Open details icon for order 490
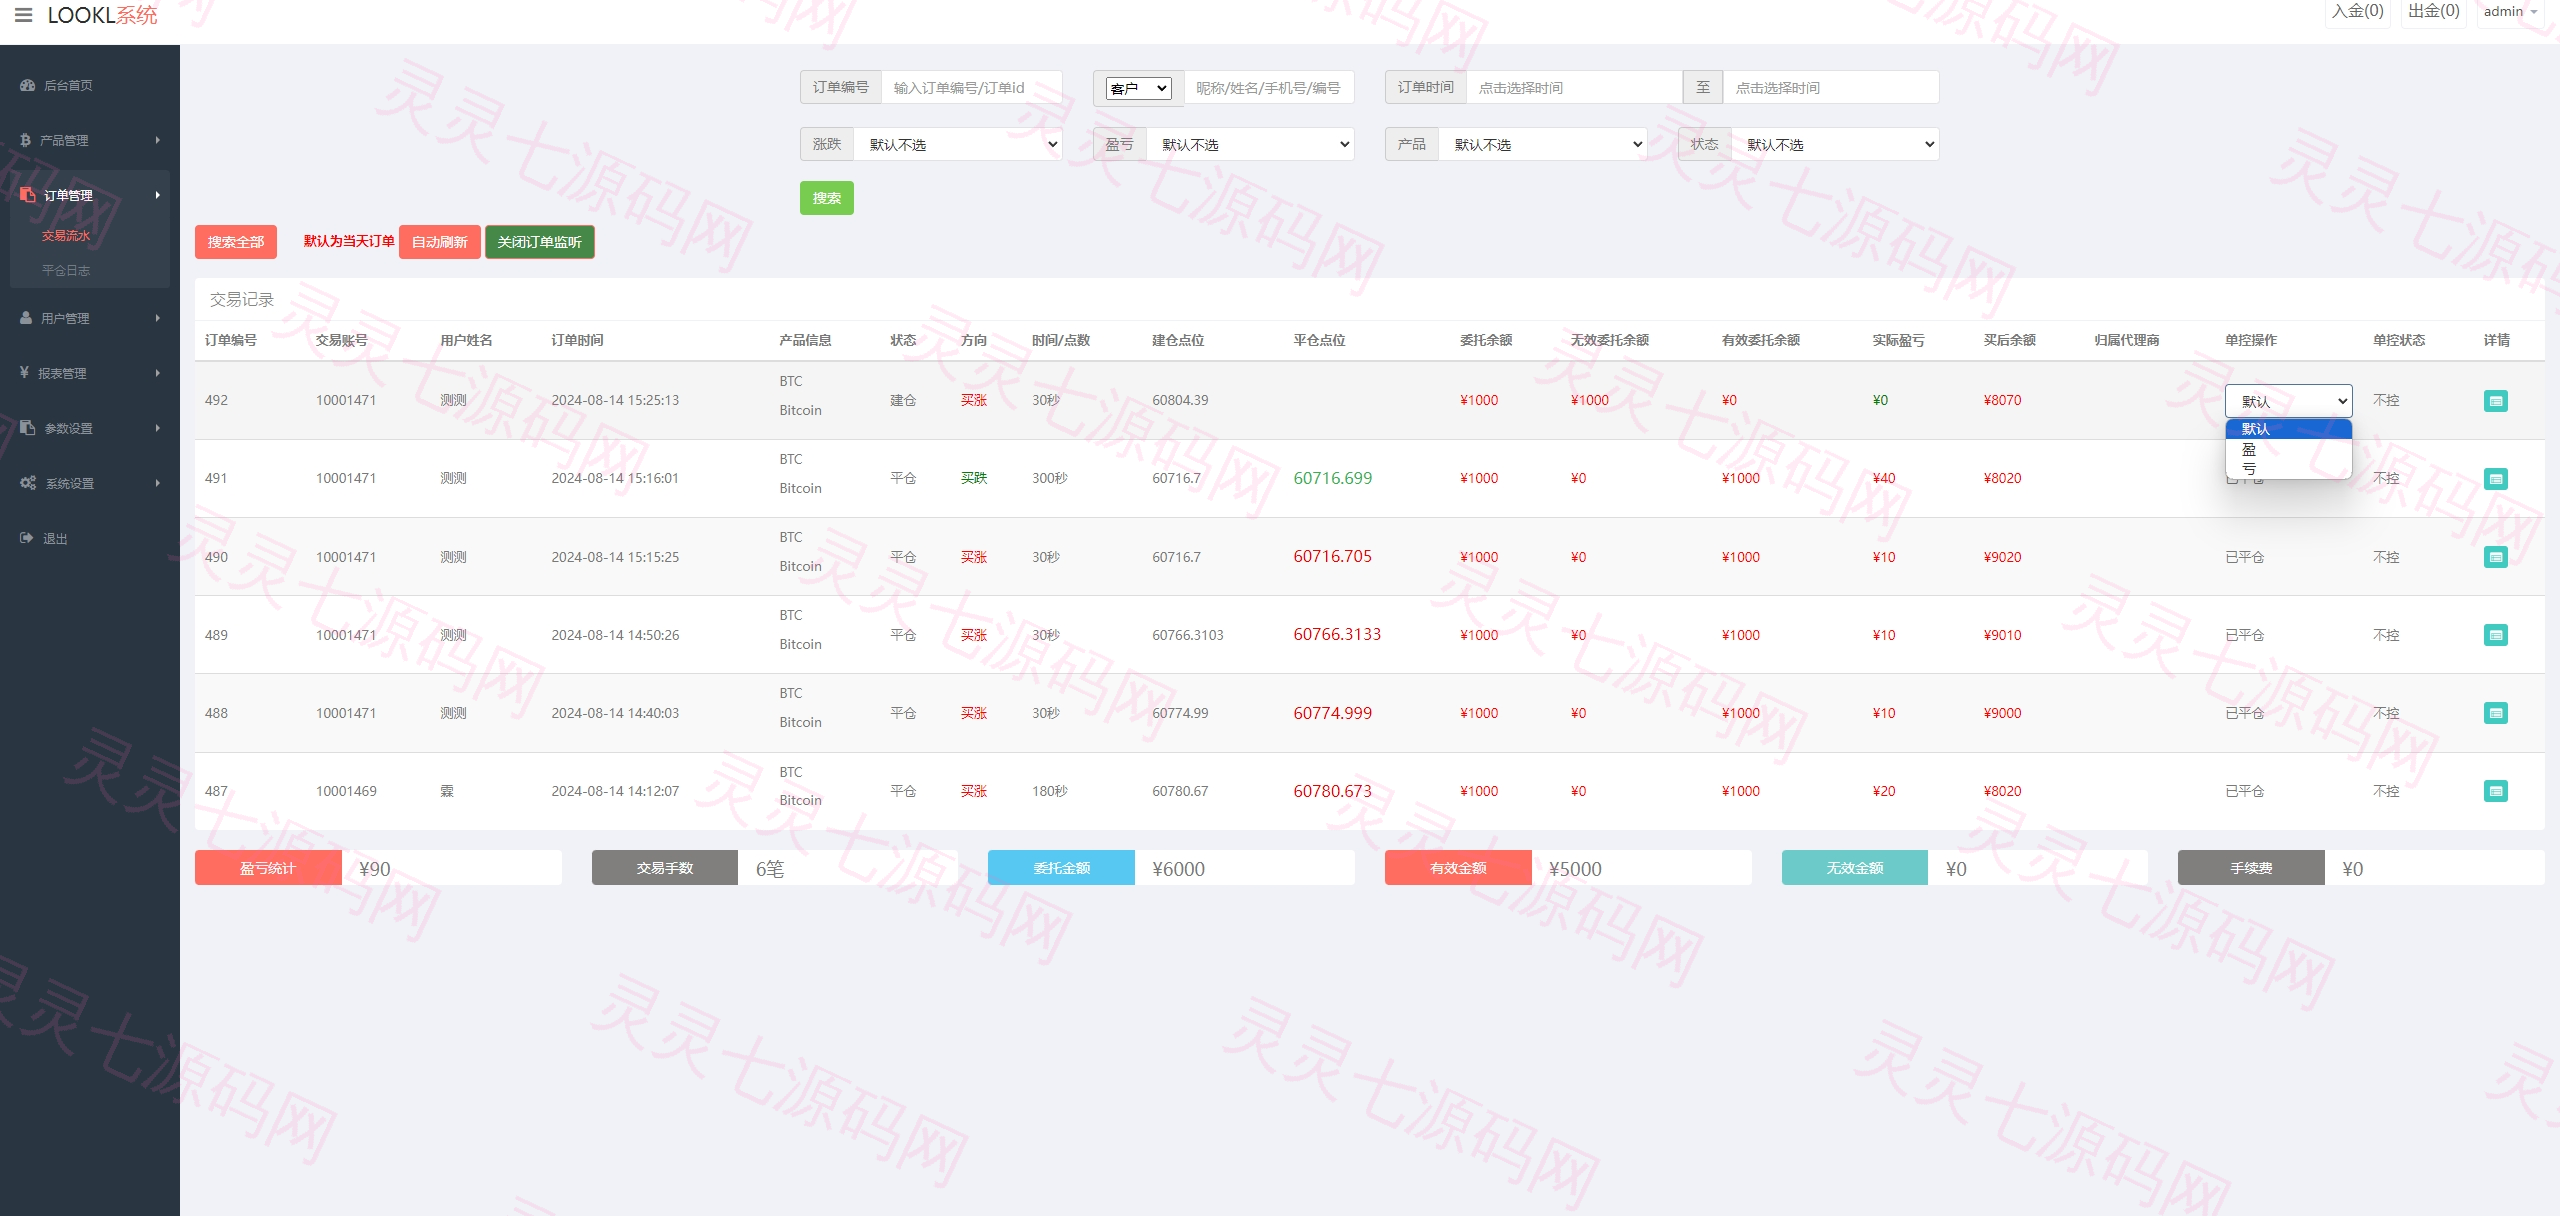This screenshot has width=2560, height=1216. tap(2495, 557)
